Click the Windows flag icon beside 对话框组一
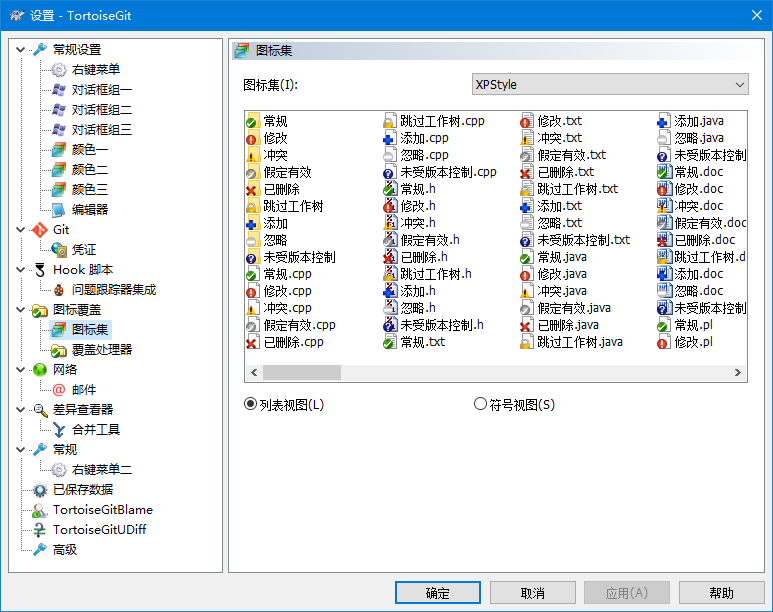Image resolution: width=773 pixels, height=612 pixels. [x=59, y=90]
